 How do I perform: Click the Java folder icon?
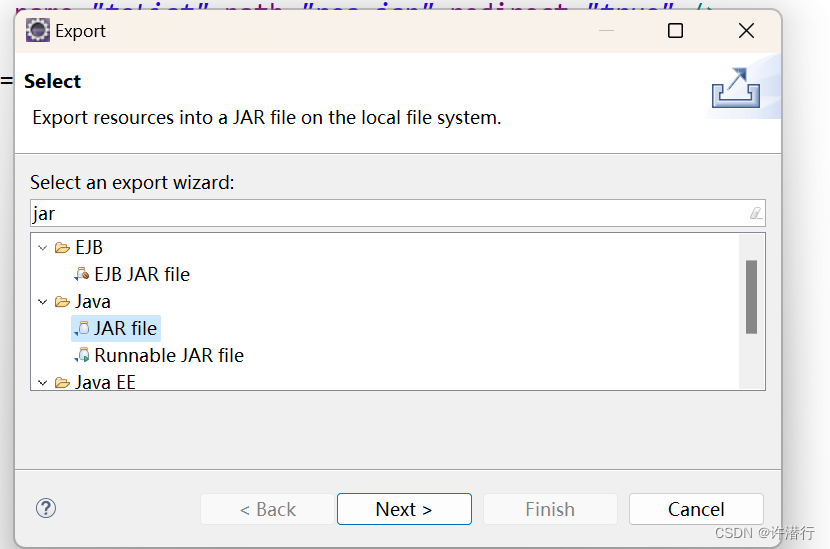point(62,301)
